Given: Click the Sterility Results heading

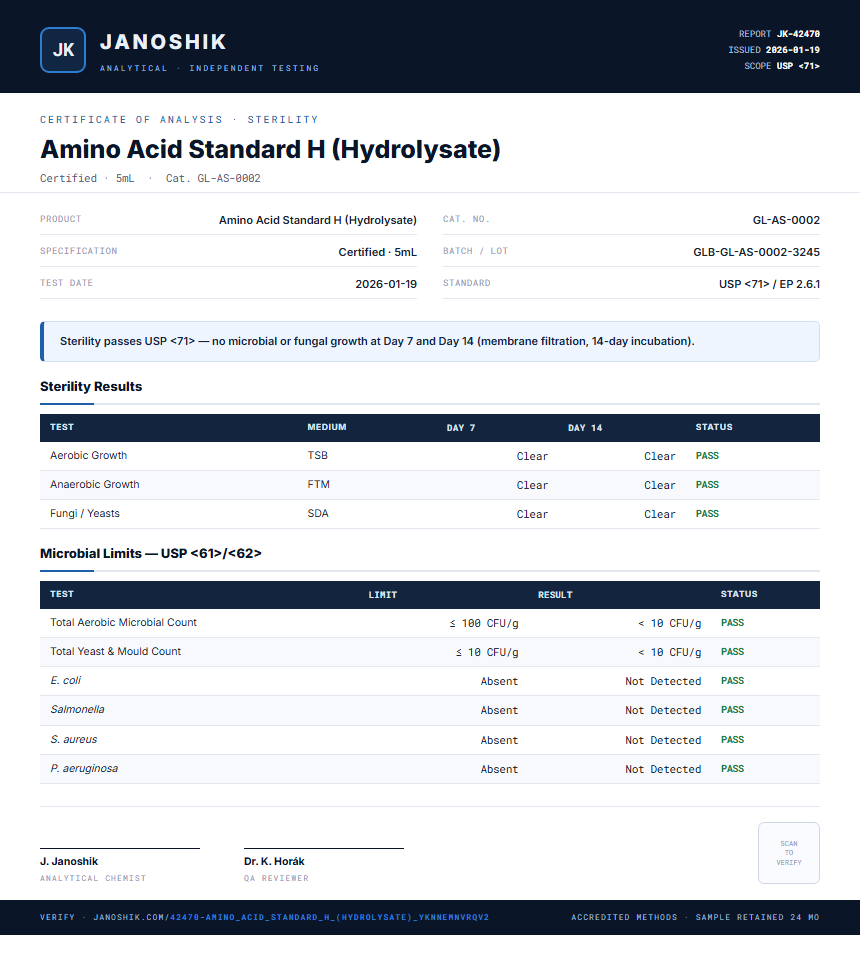Looking at the screenshot, I should coord(91,386).
